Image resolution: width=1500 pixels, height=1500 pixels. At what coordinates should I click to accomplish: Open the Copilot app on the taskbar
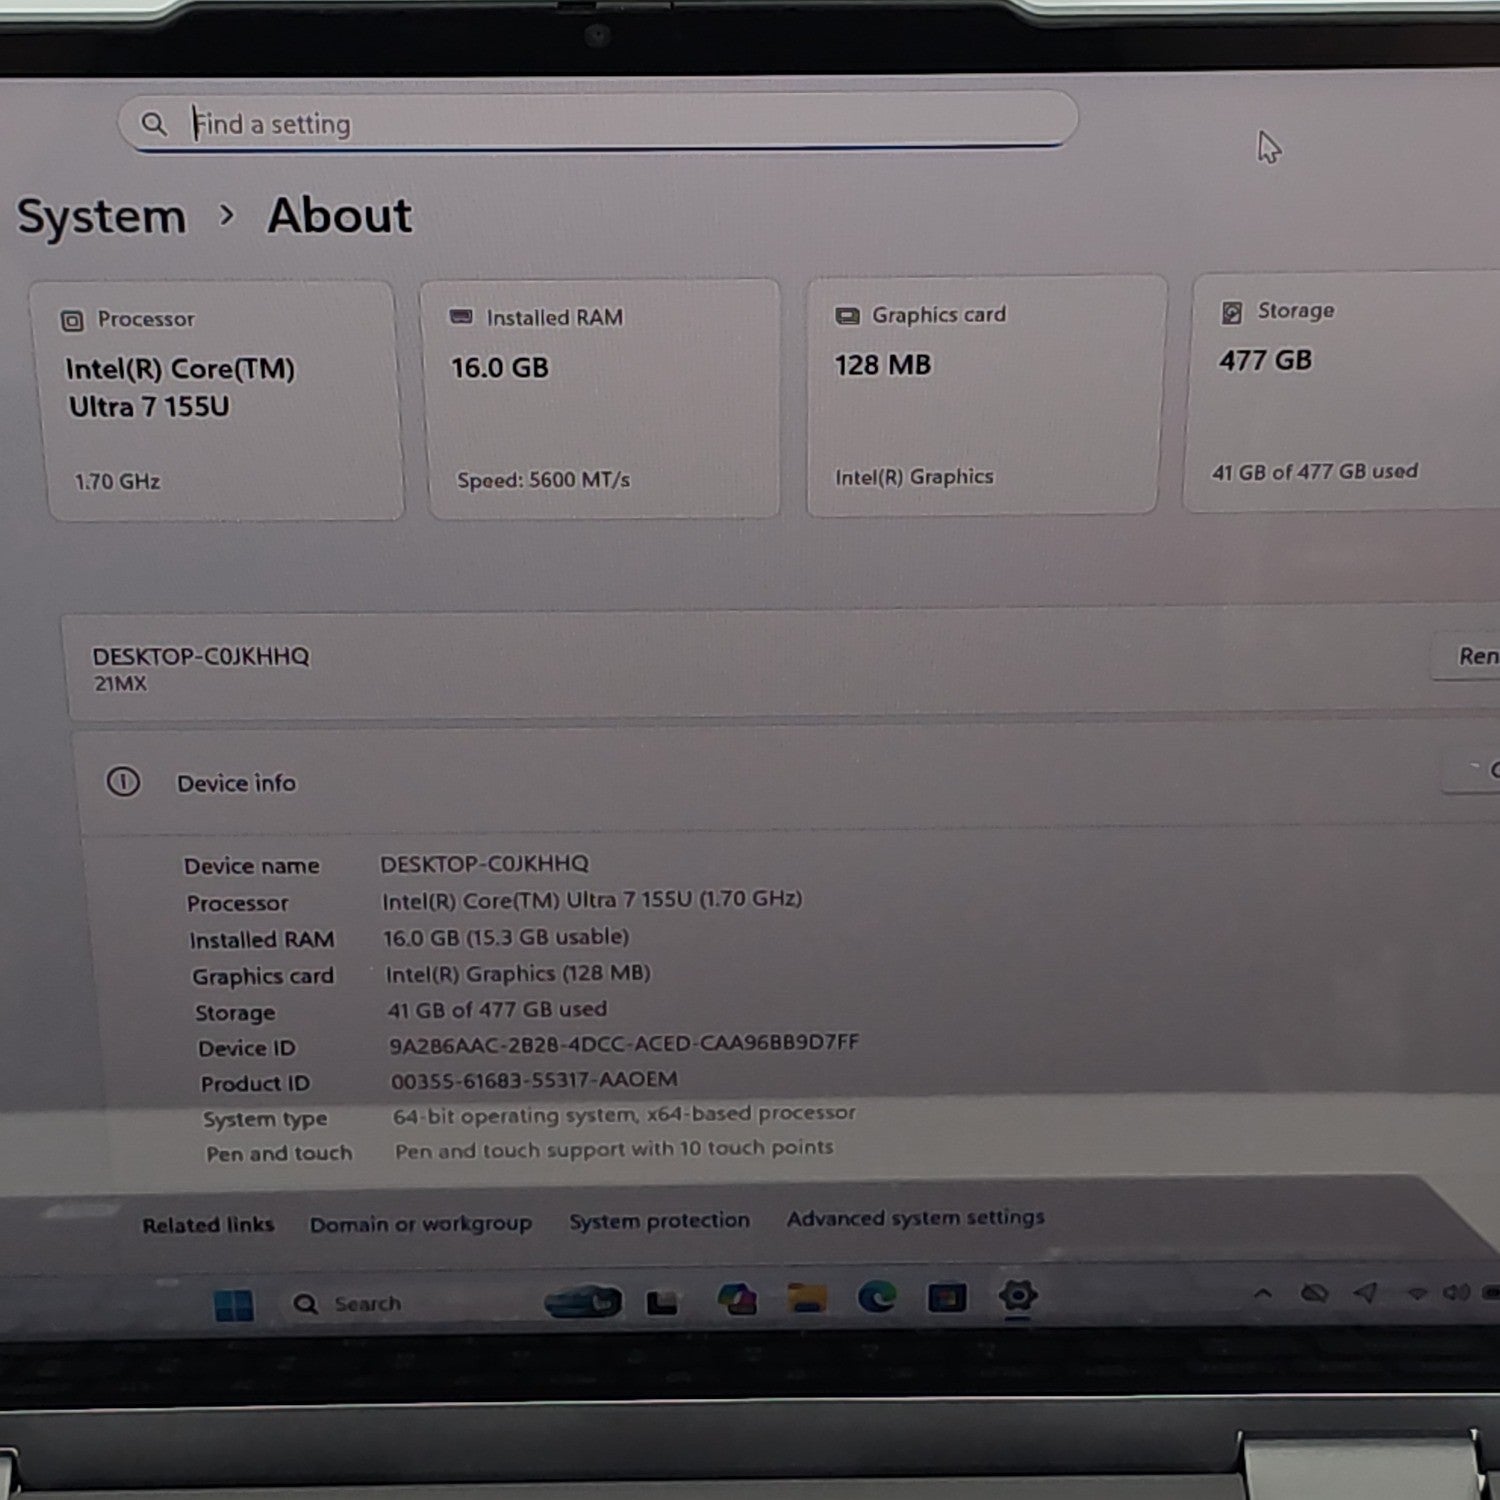click(738, 1299)
